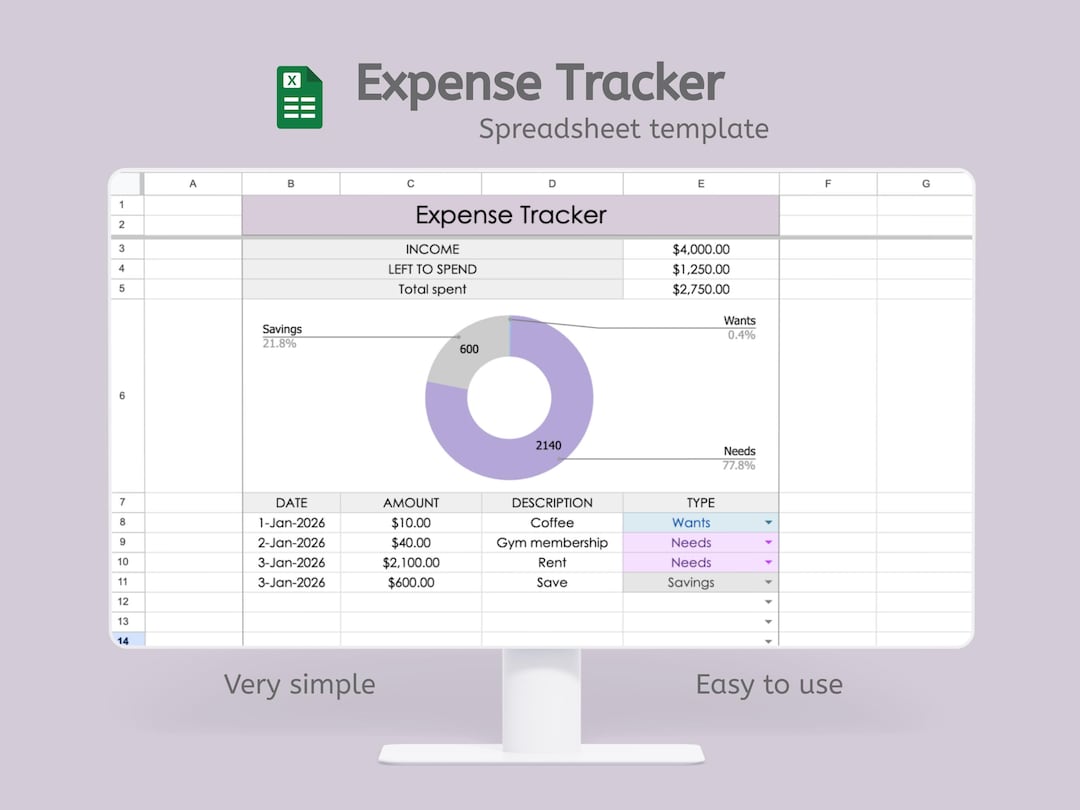
Task: Open the Needs dropdown arrow for Gym membership
Action: point(768,543)
